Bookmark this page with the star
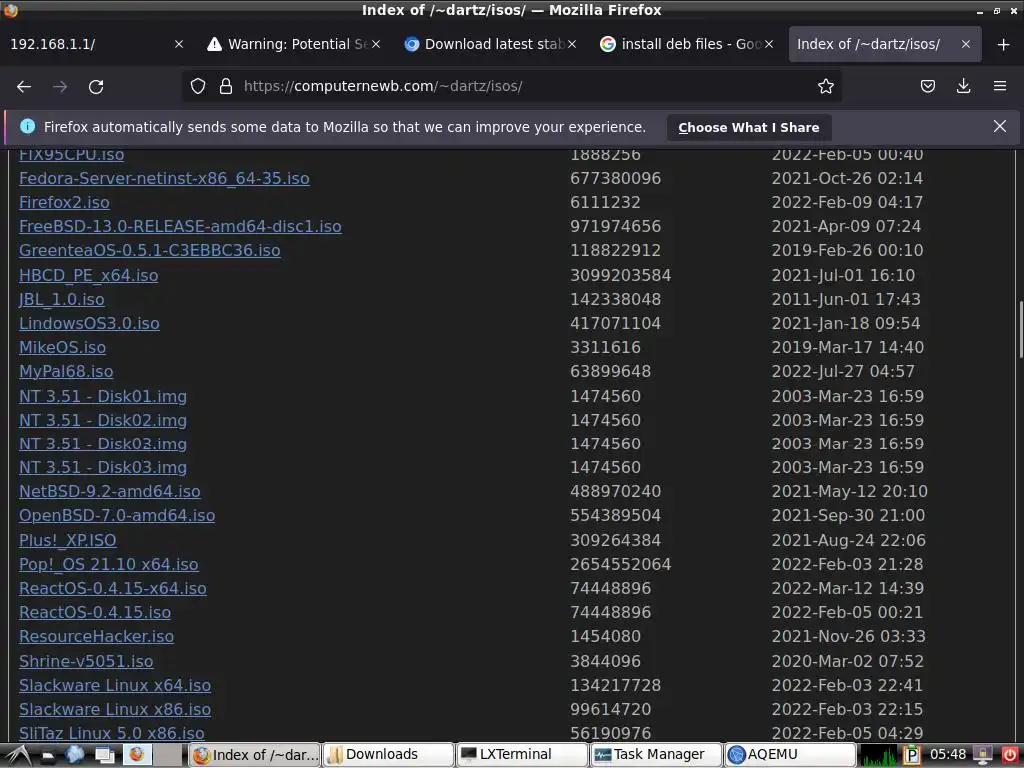The width and height of the screenshot is (1024, 768). tap(825, 86)
